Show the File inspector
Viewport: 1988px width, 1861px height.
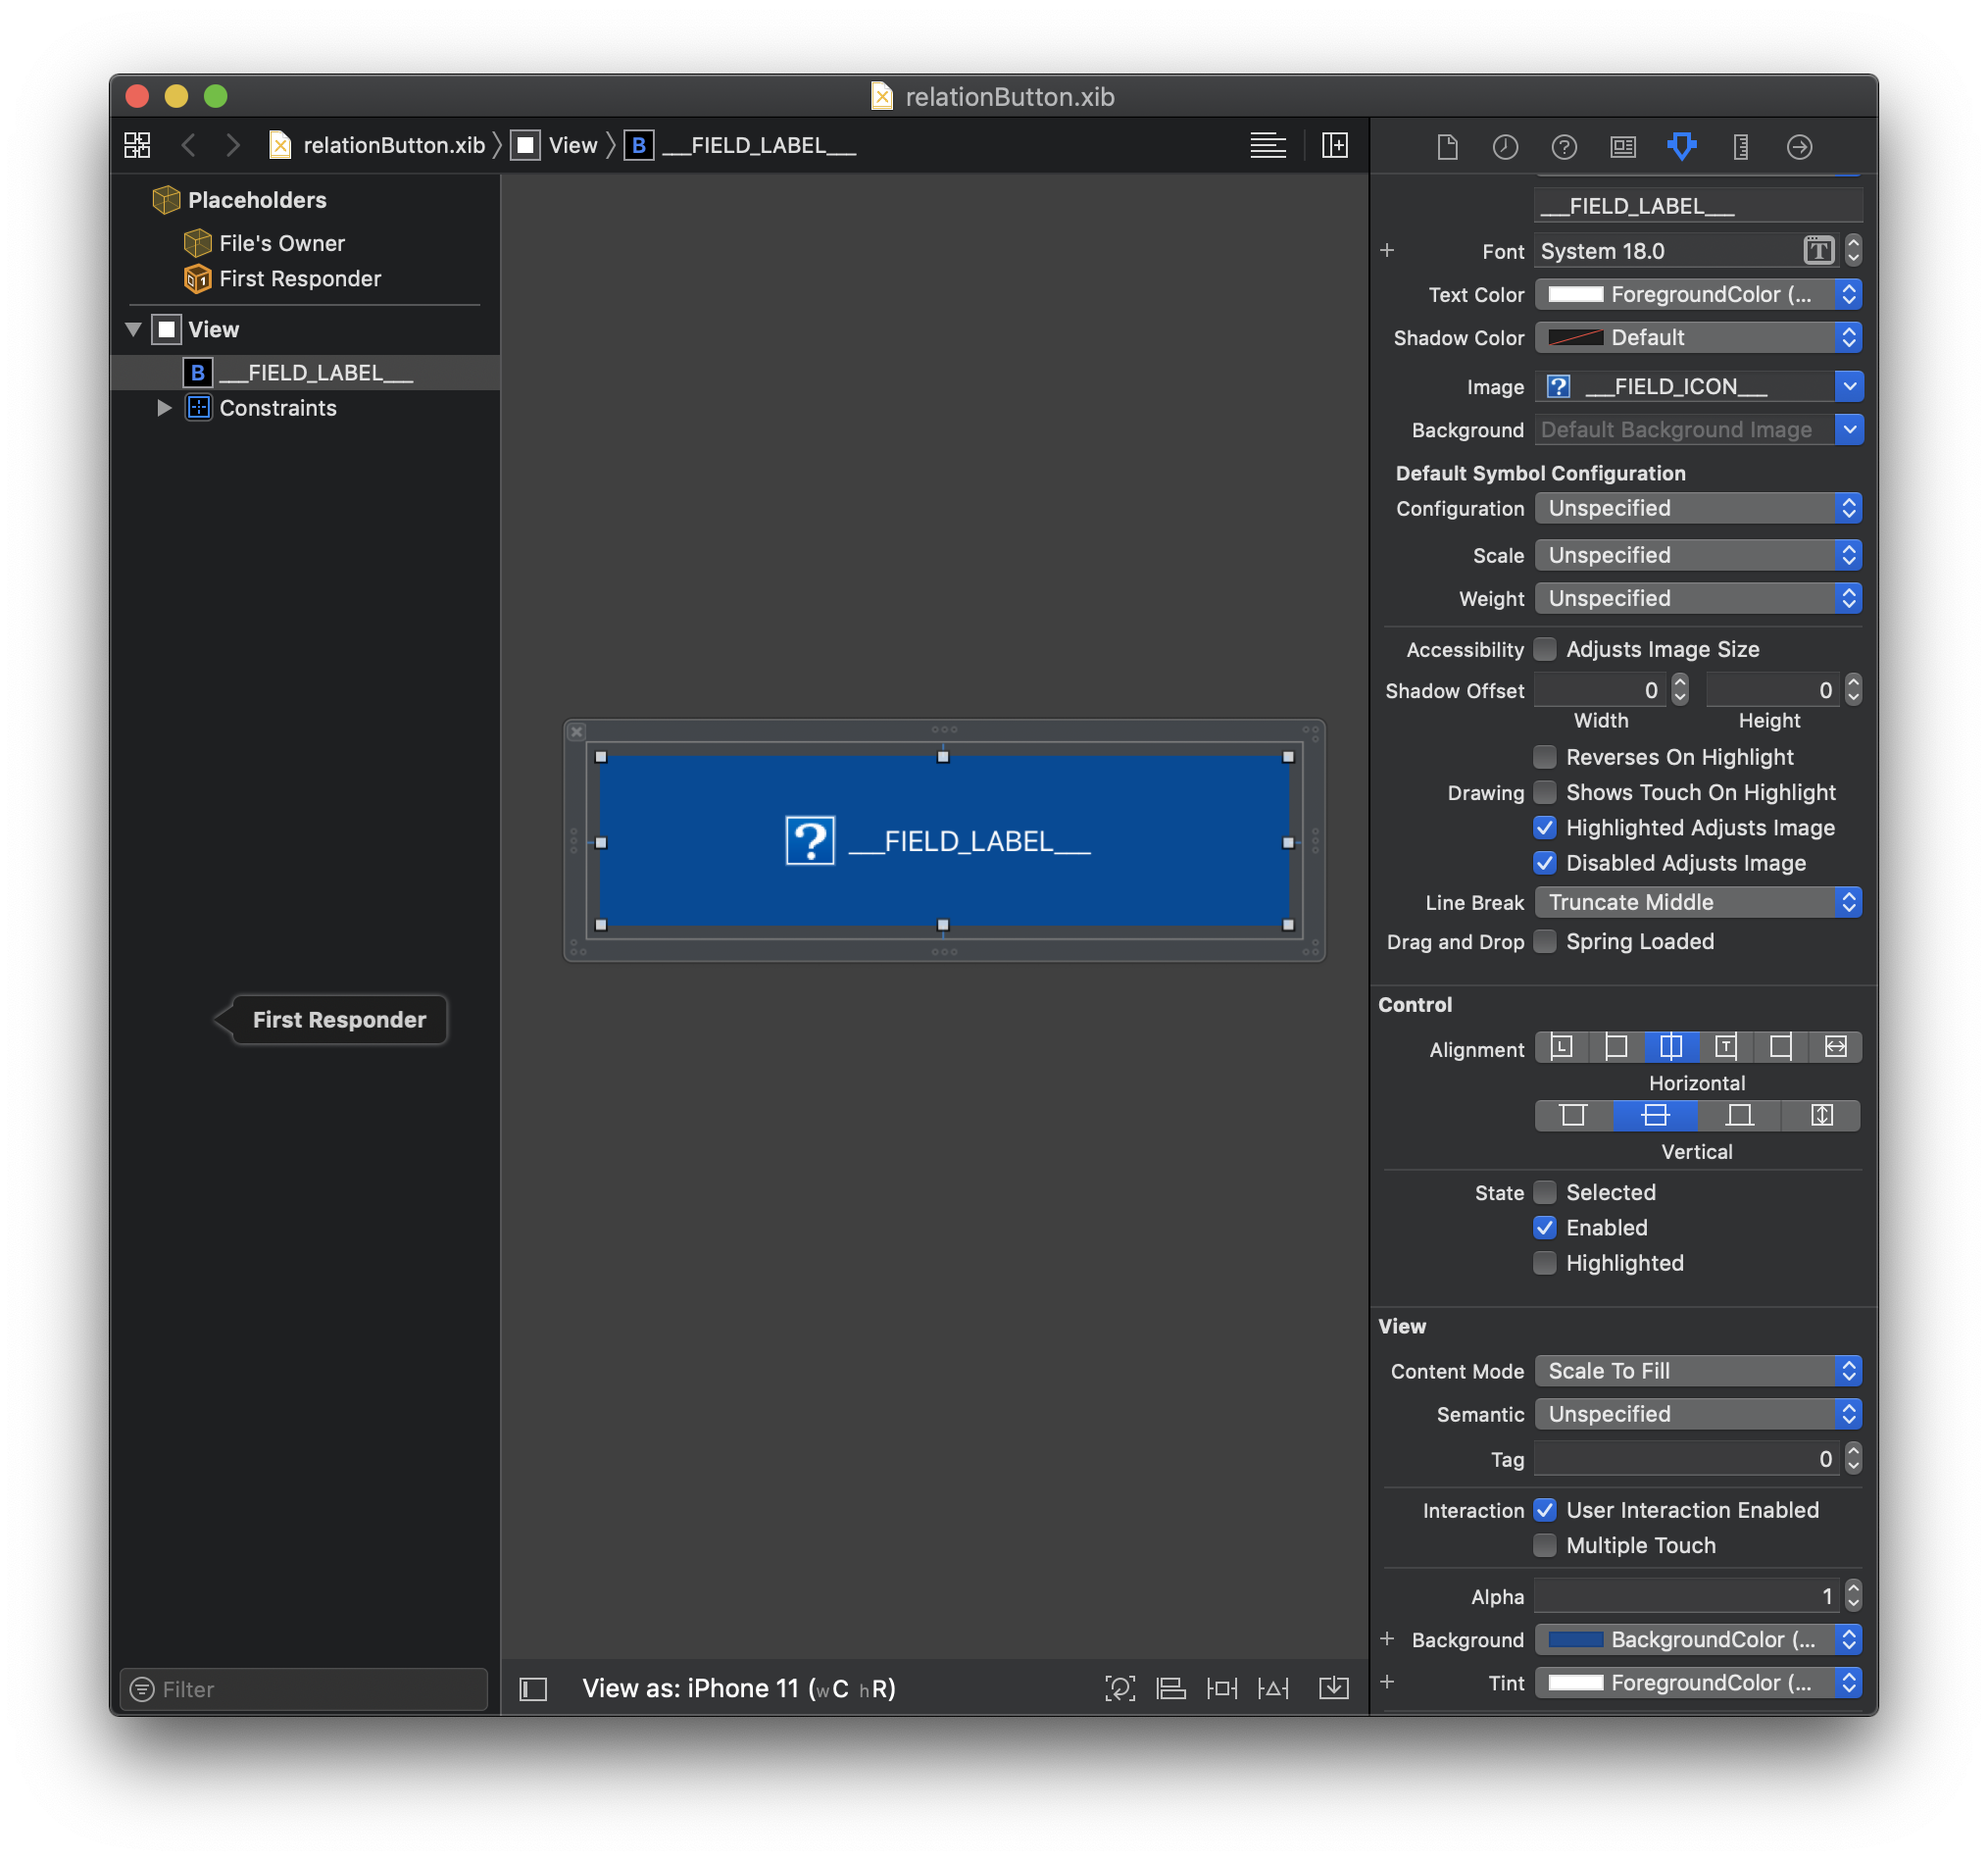tap(1447, 147)
